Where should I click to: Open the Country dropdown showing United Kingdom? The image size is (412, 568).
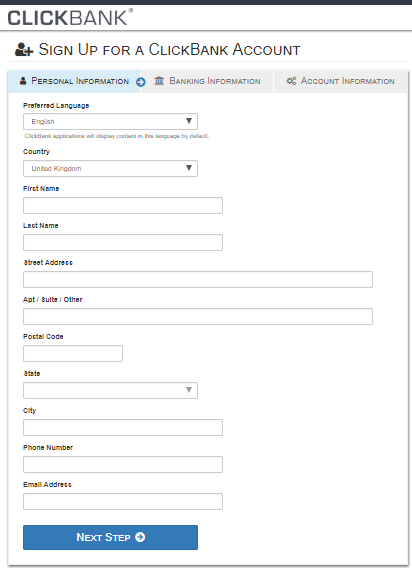(x=110, y=168)
